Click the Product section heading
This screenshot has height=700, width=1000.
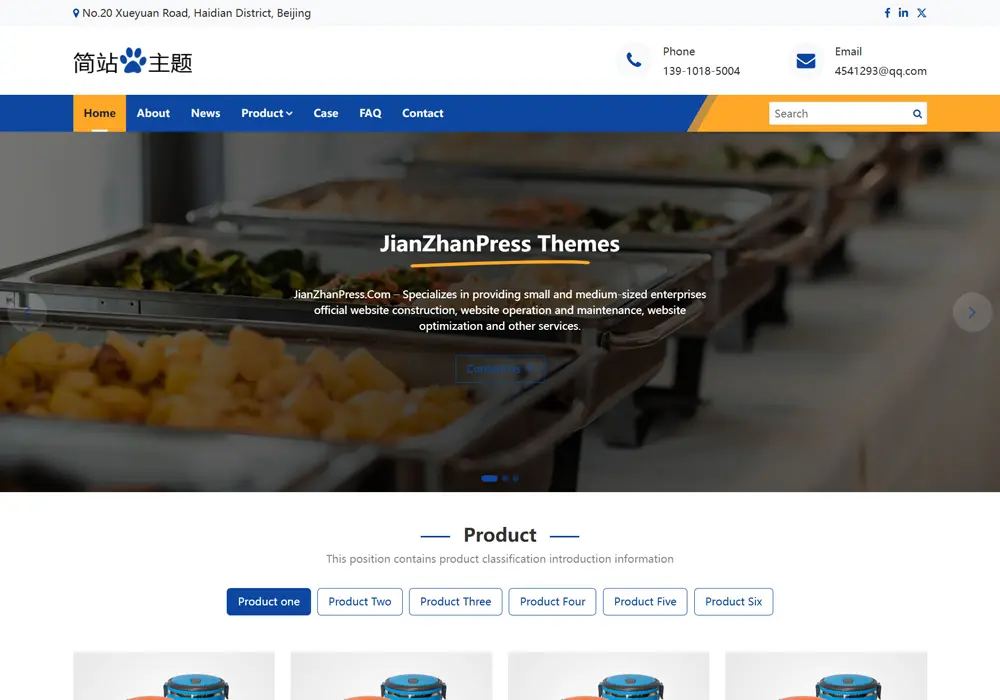coord(500,535)
